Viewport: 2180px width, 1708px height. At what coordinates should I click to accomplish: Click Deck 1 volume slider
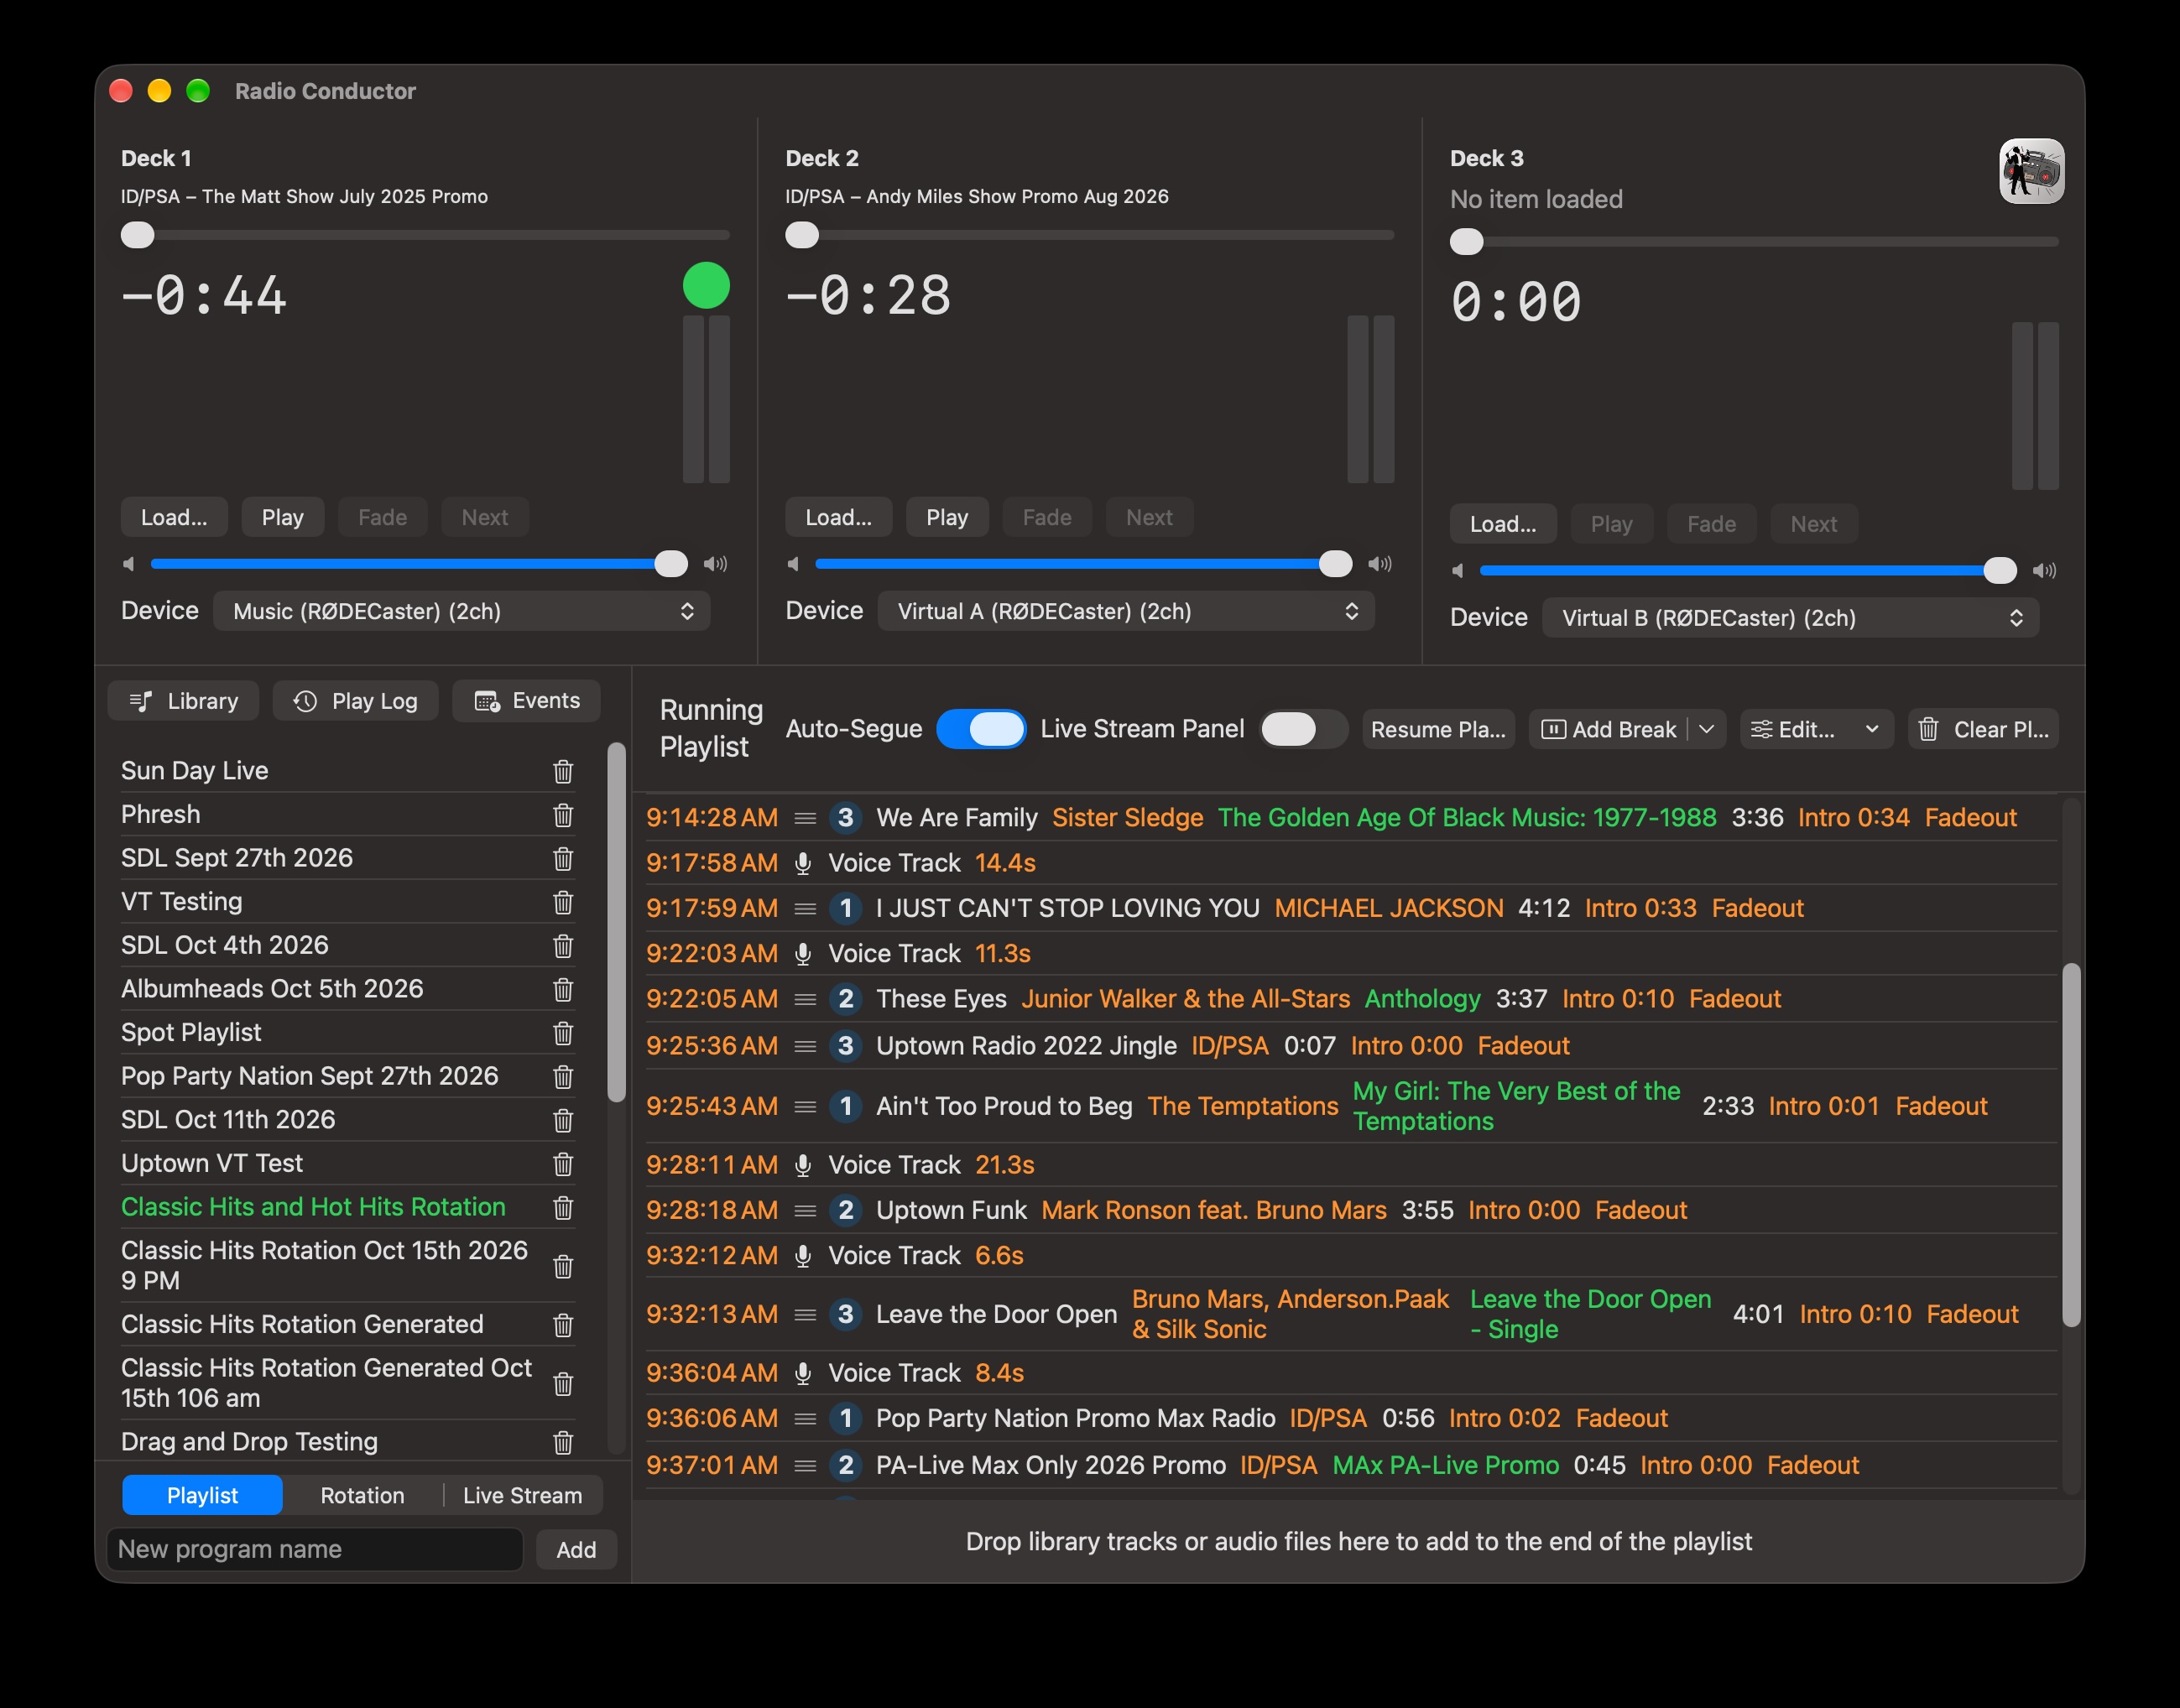click(419, 564)
